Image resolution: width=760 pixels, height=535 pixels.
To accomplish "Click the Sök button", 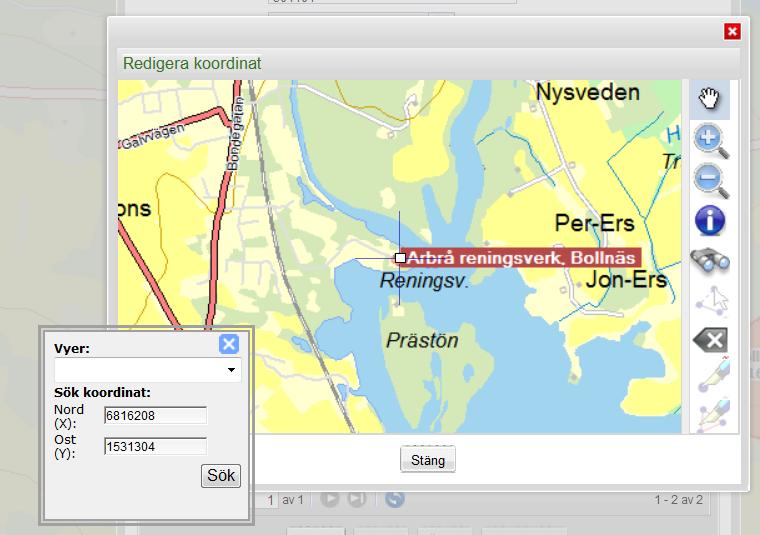I will tap(221, 476).
